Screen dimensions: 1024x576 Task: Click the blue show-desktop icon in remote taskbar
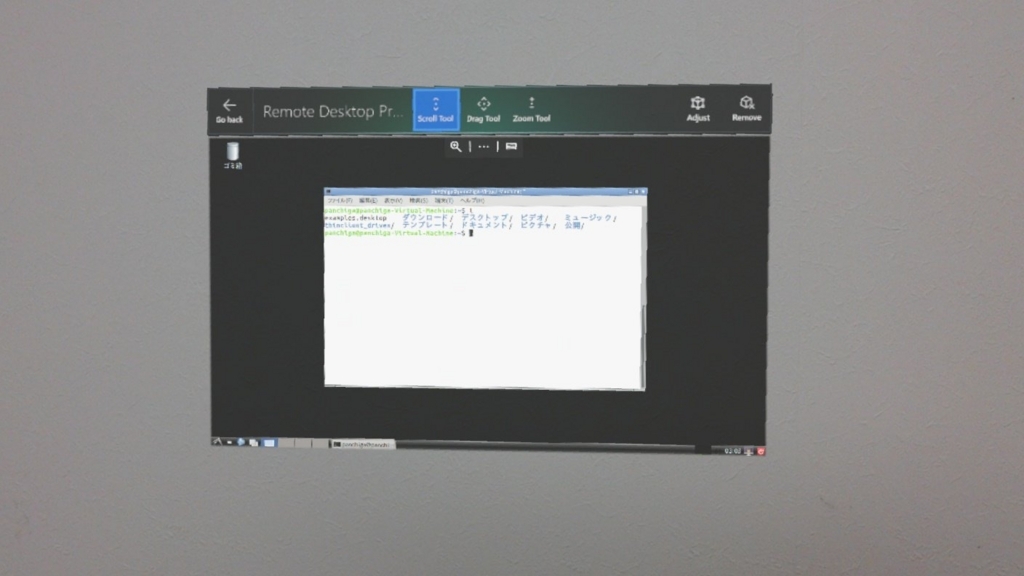point(269,443)
